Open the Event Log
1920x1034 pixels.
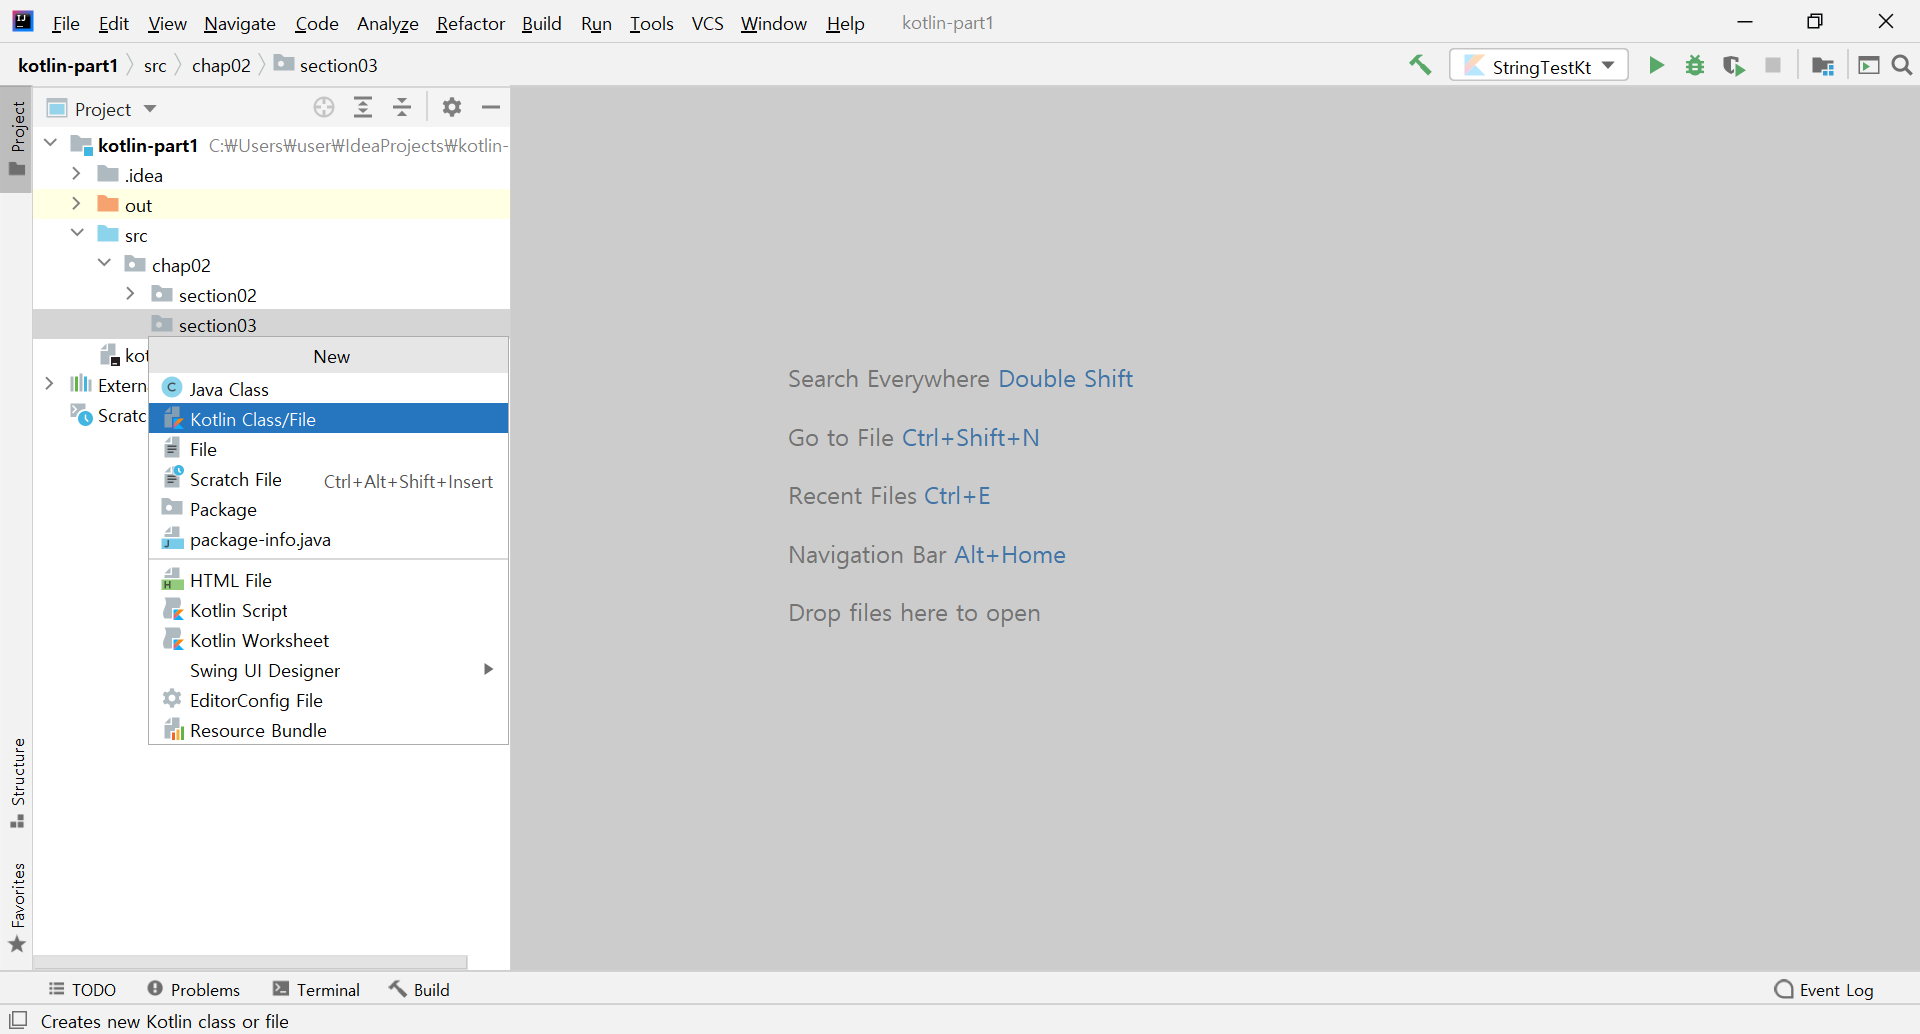(x=1824, y=990)
